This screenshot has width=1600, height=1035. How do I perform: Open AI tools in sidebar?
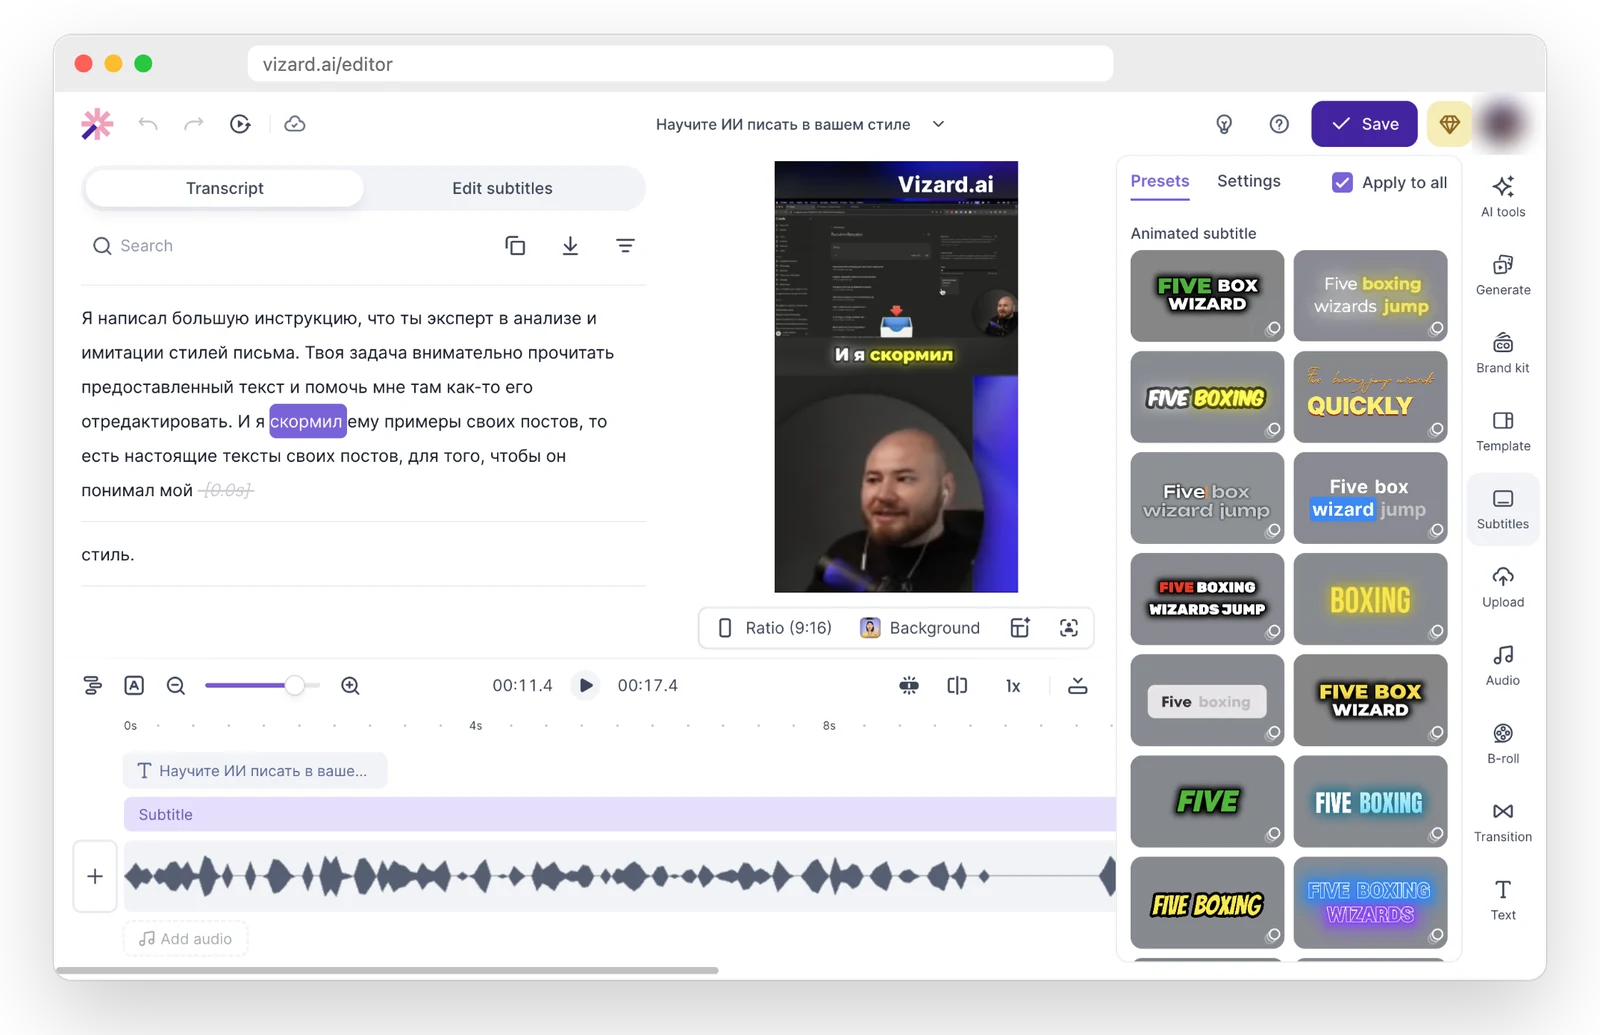(x=1503, y=196)
